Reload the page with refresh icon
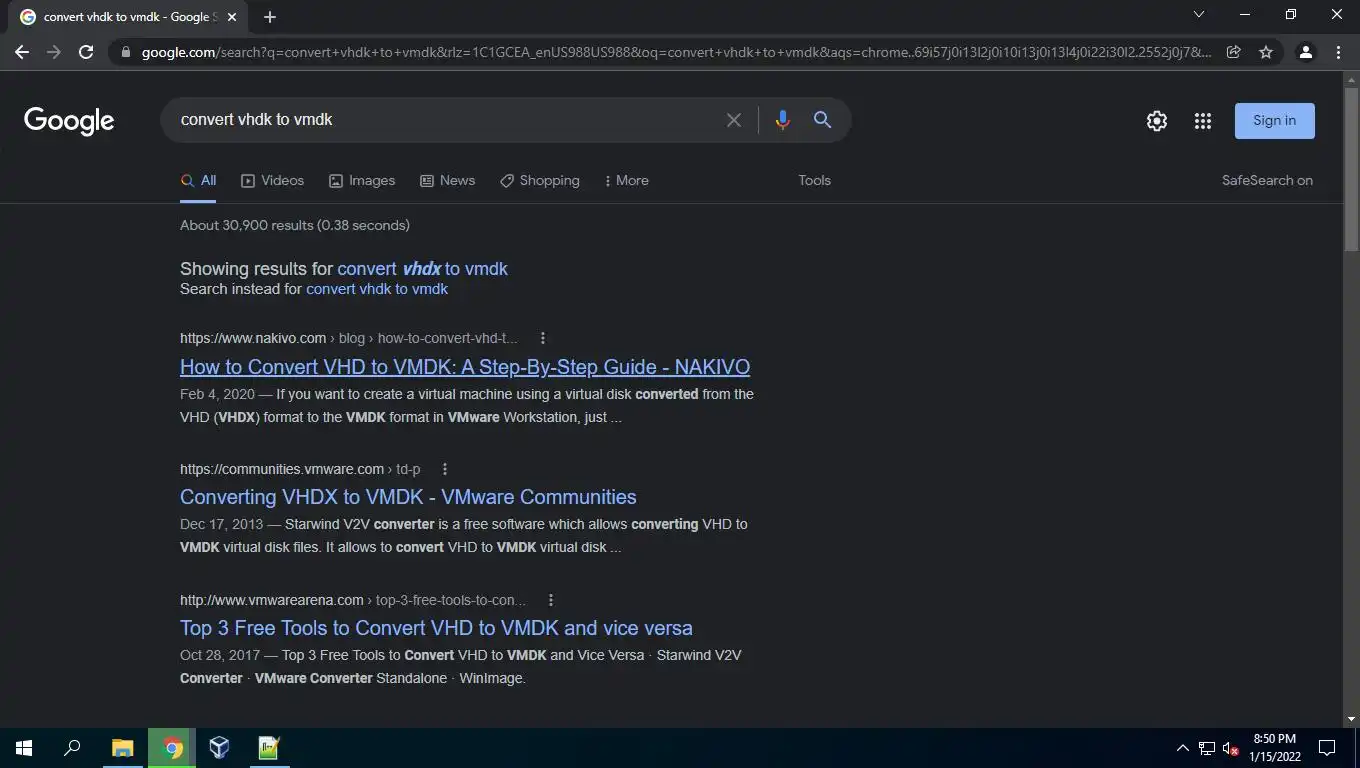 tap(86, 52)
